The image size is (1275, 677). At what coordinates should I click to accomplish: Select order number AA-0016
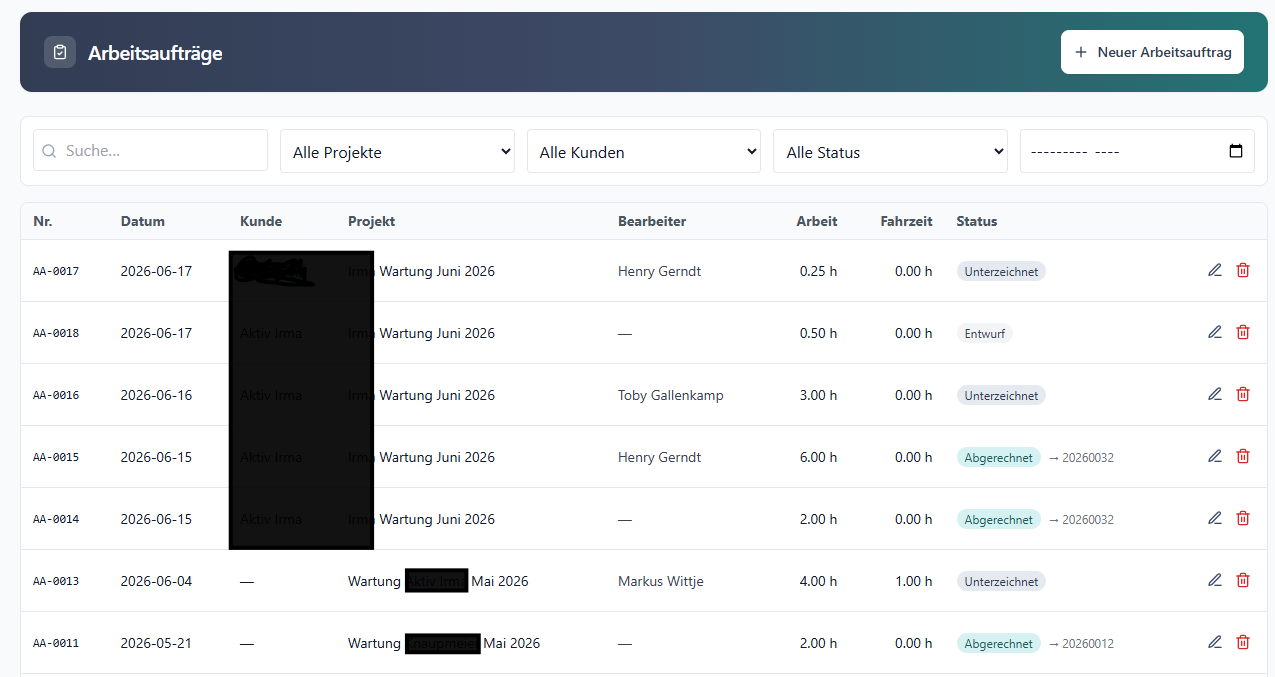click(56, 395)
